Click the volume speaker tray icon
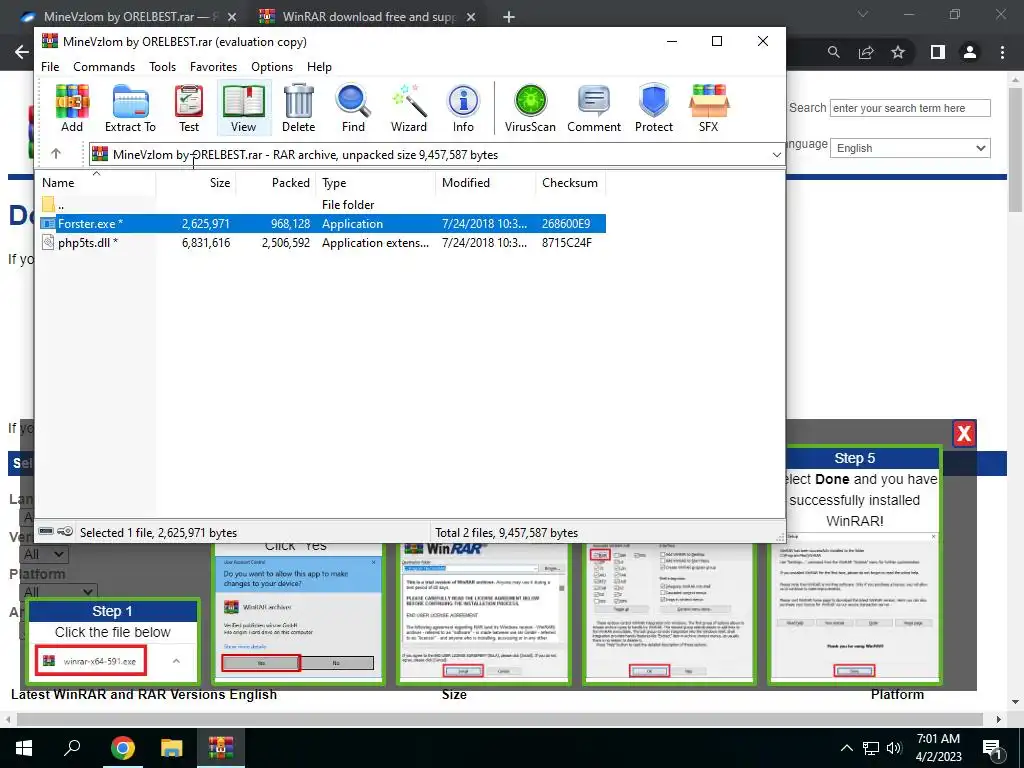The height and width of the screenshot is (768, 1024). [894, 748]
